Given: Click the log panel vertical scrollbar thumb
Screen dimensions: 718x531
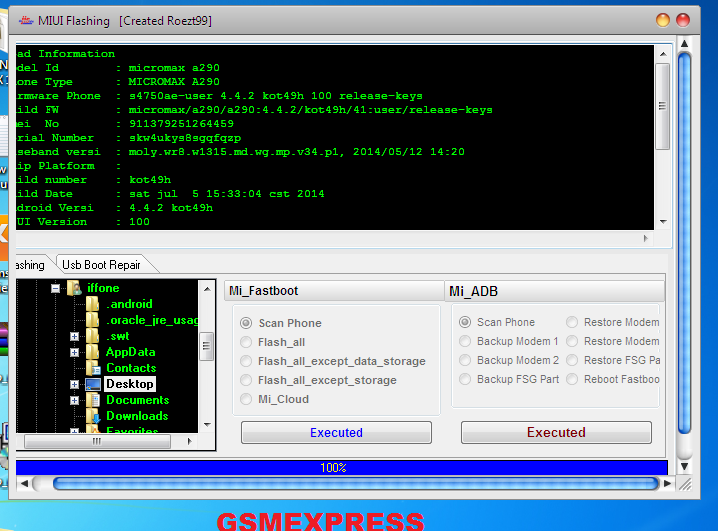Looking at the screenshot, I should 663,106.
